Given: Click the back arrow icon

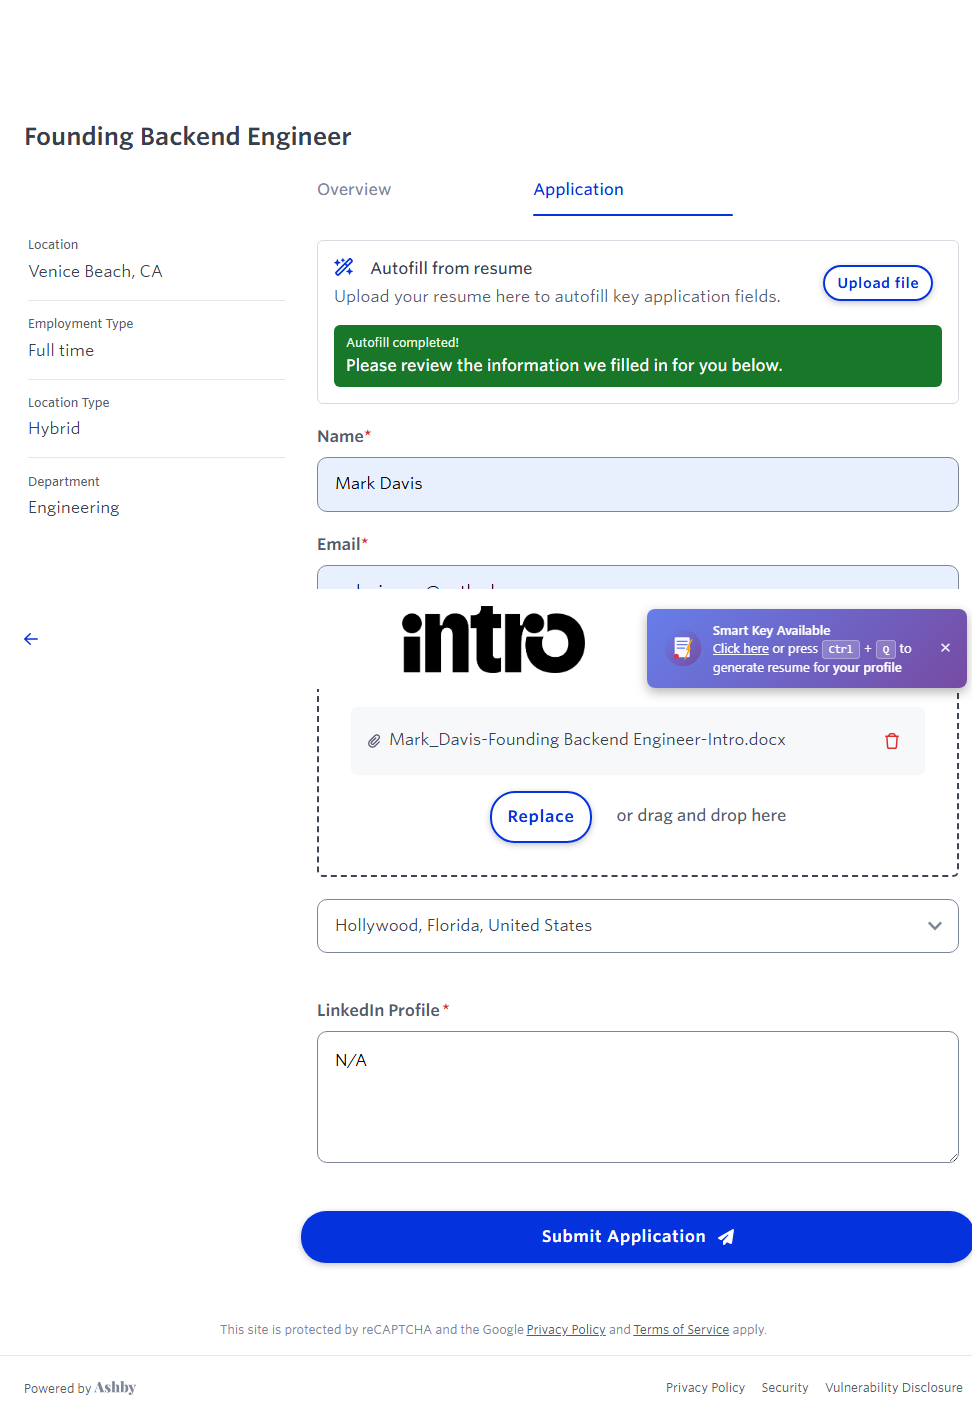Looking at the screenshot, I should 31,639.
